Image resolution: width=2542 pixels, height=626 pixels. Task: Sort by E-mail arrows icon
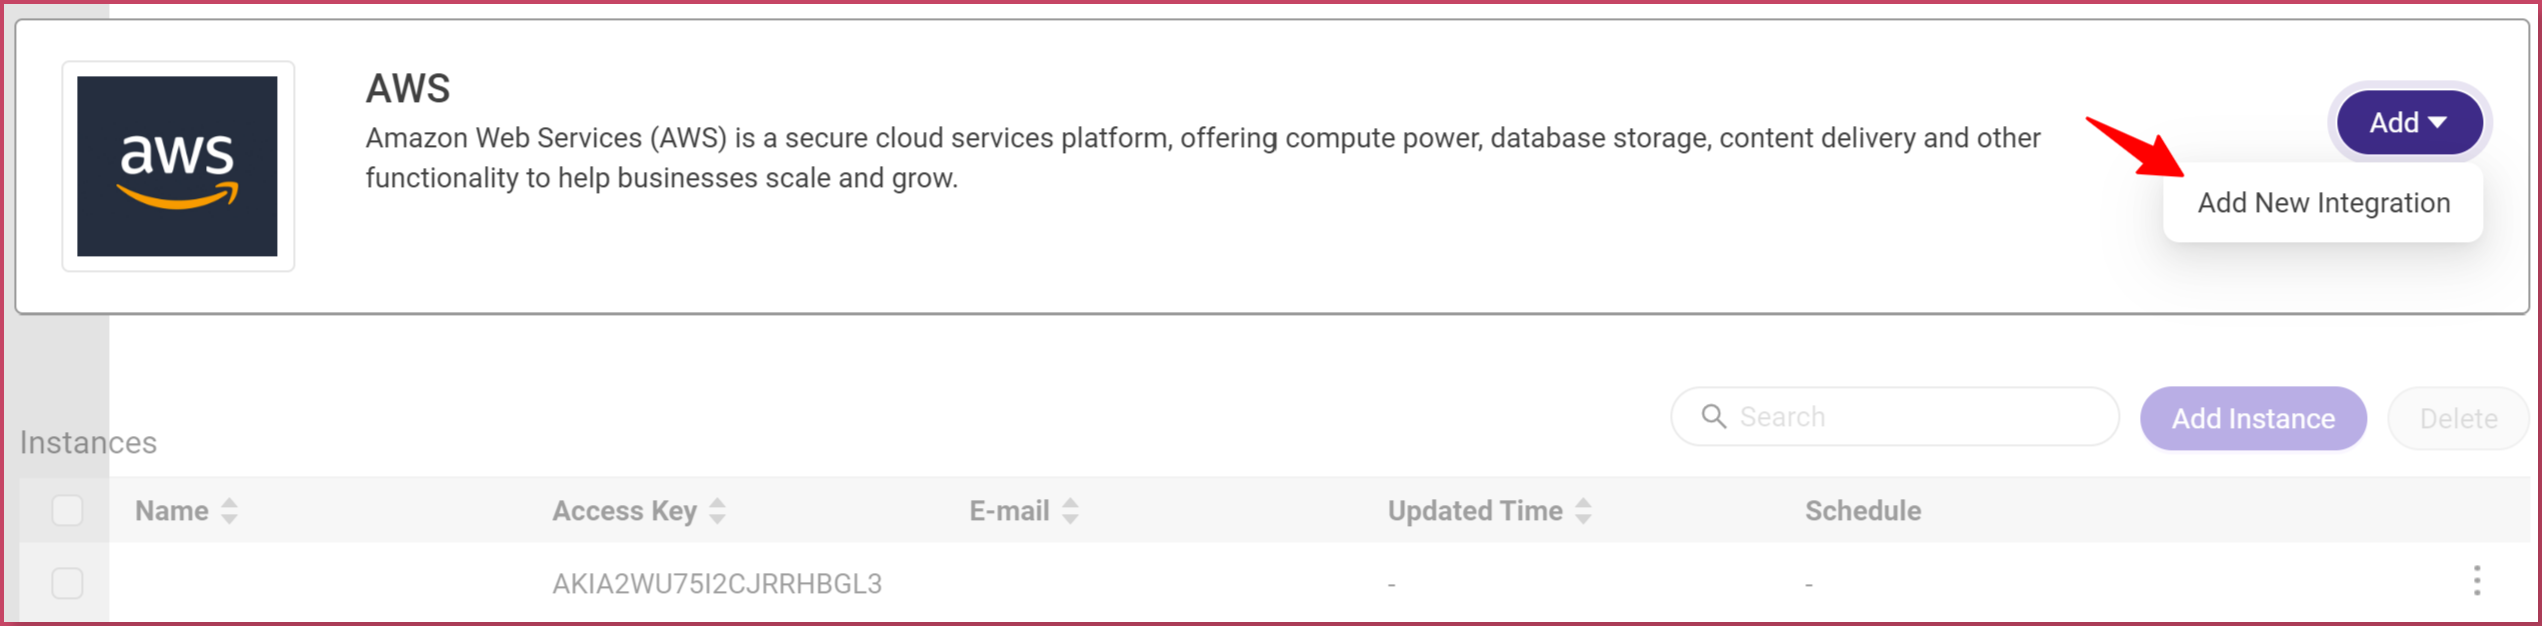[1070, 511]
